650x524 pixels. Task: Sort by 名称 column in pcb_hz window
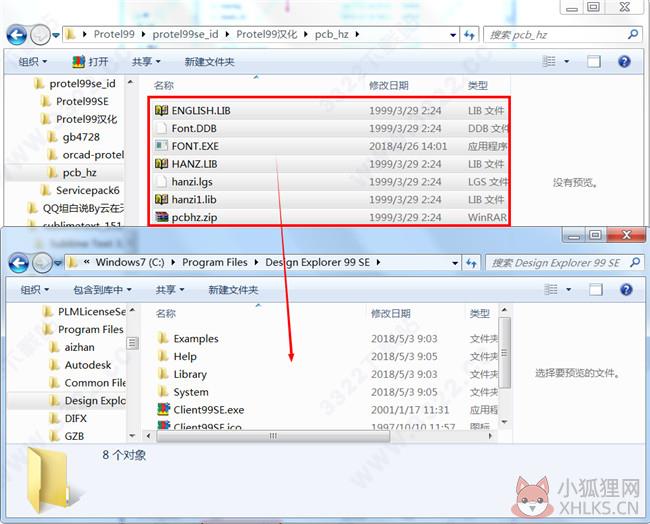pos(163,85)
